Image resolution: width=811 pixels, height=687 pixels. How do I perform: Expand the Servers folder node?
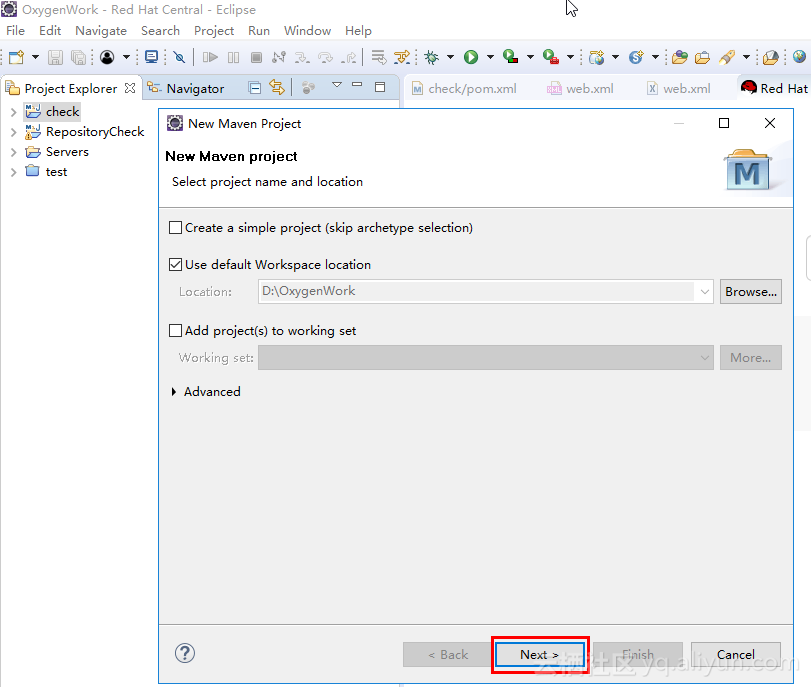tap(13, 152)
